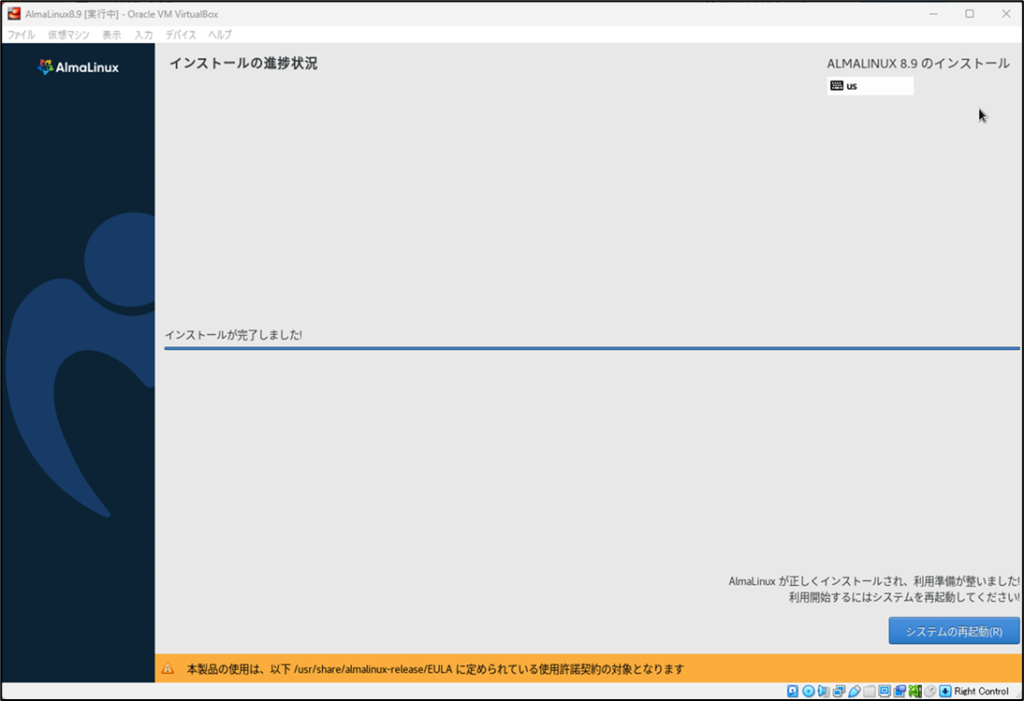Click the hard disk activity indicator icon
Screen dimensions: 1024x701
pyautogui.click(x=792, y=691)
